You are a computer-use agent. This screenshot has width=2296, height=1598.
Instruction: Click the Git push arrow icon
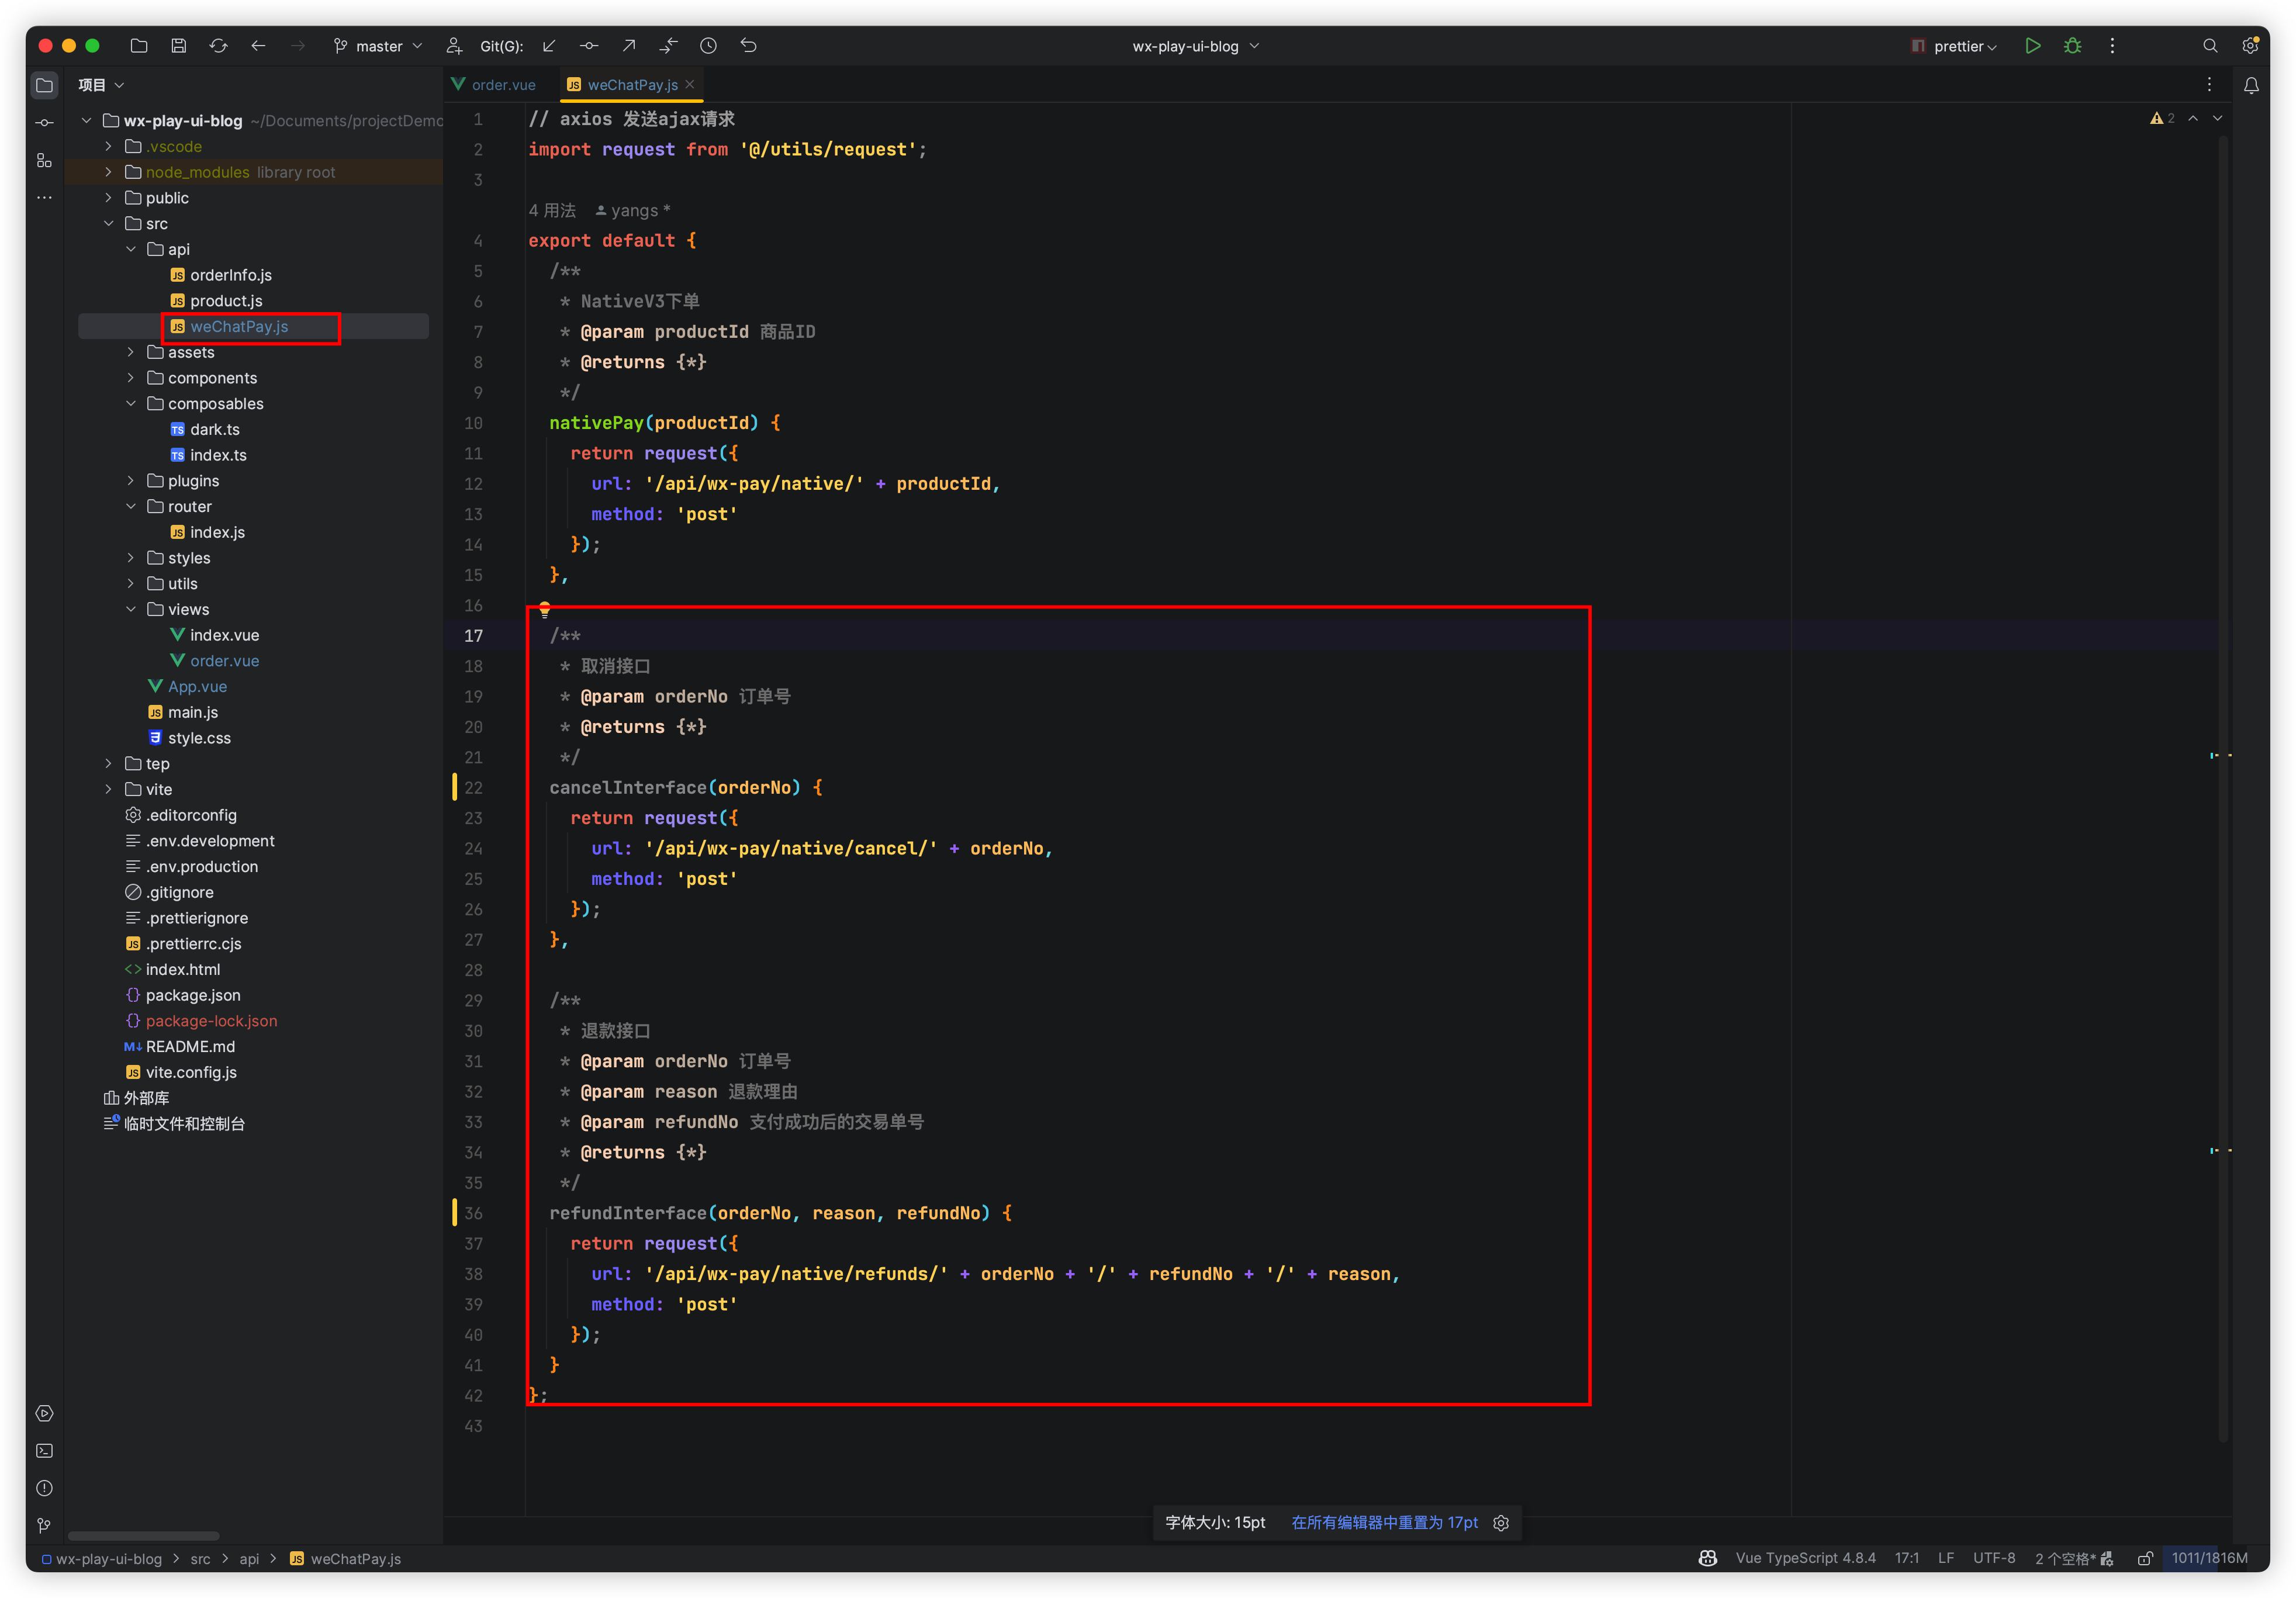[x=628, y=46]
